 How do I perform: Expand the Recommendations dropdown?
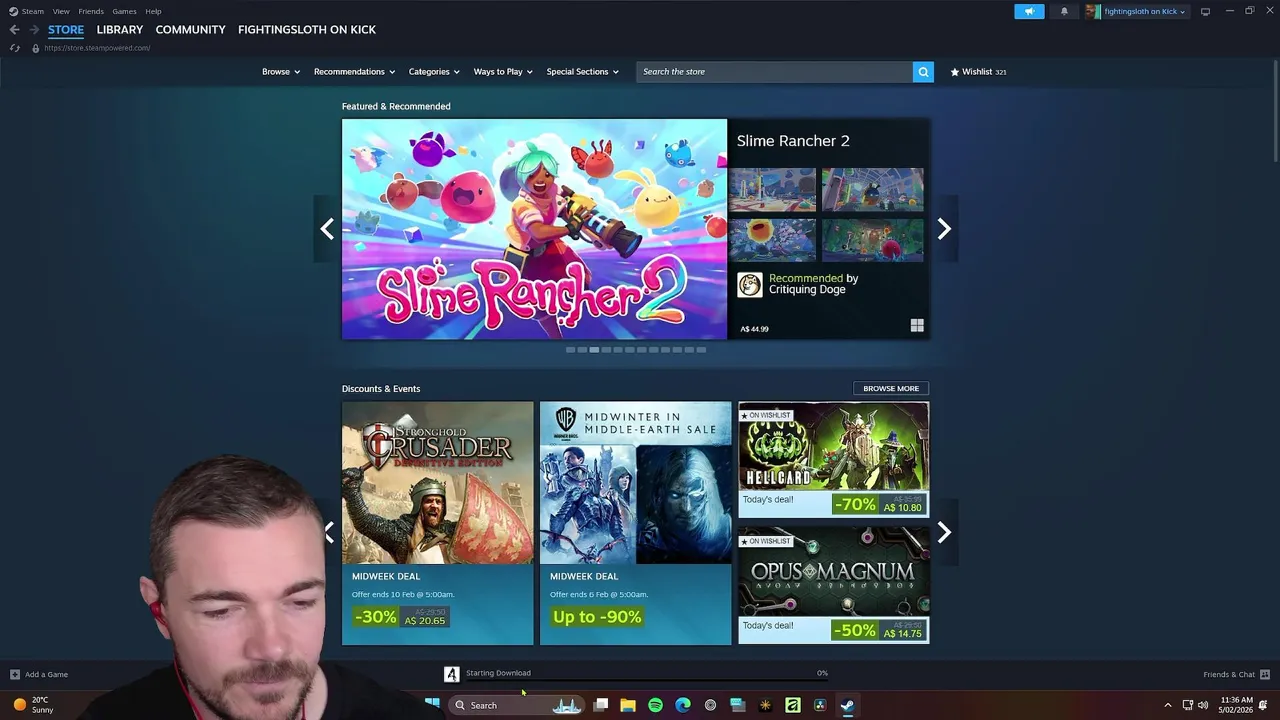(x=354, y=71)
